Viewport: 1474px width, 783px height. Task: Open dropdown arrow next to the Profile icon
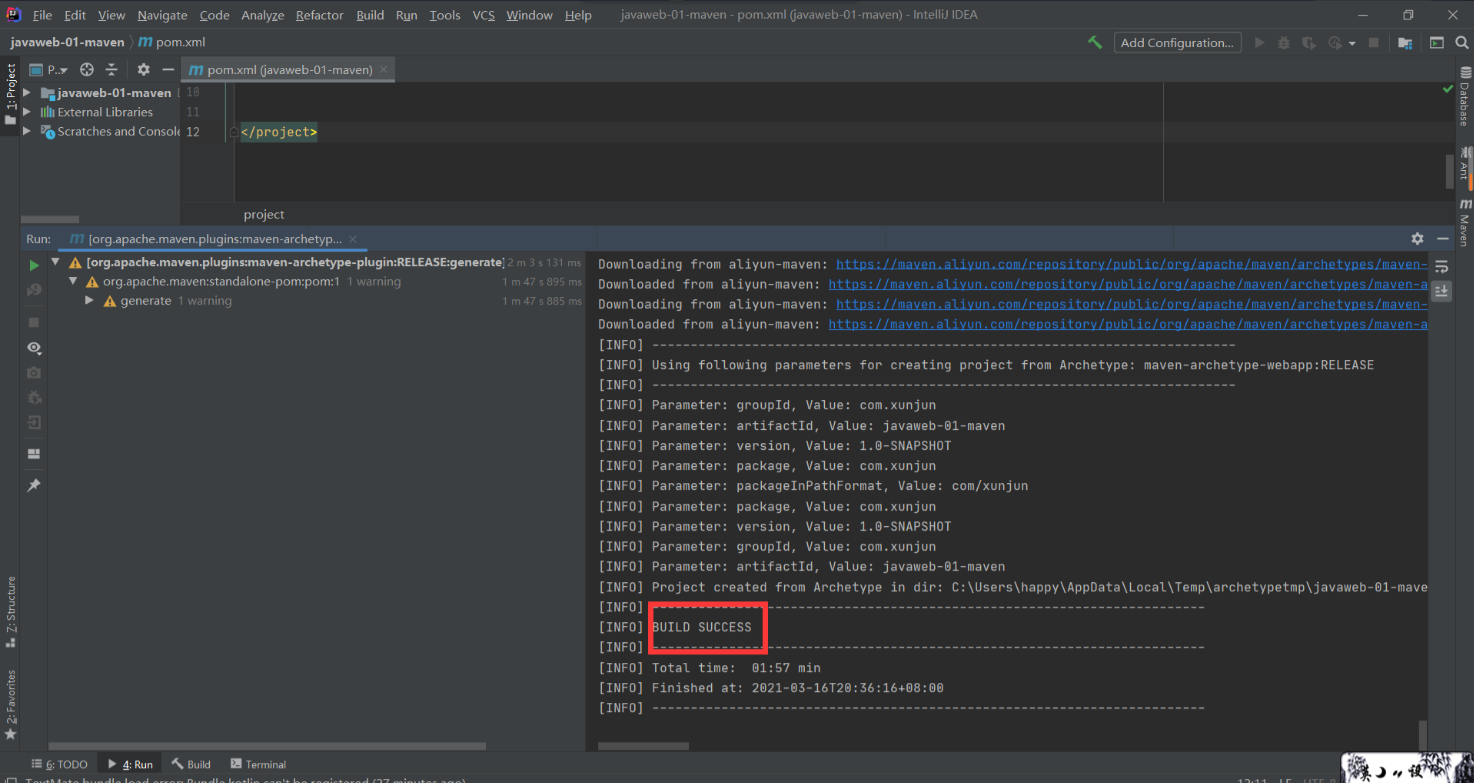[x=1352, y=43]
